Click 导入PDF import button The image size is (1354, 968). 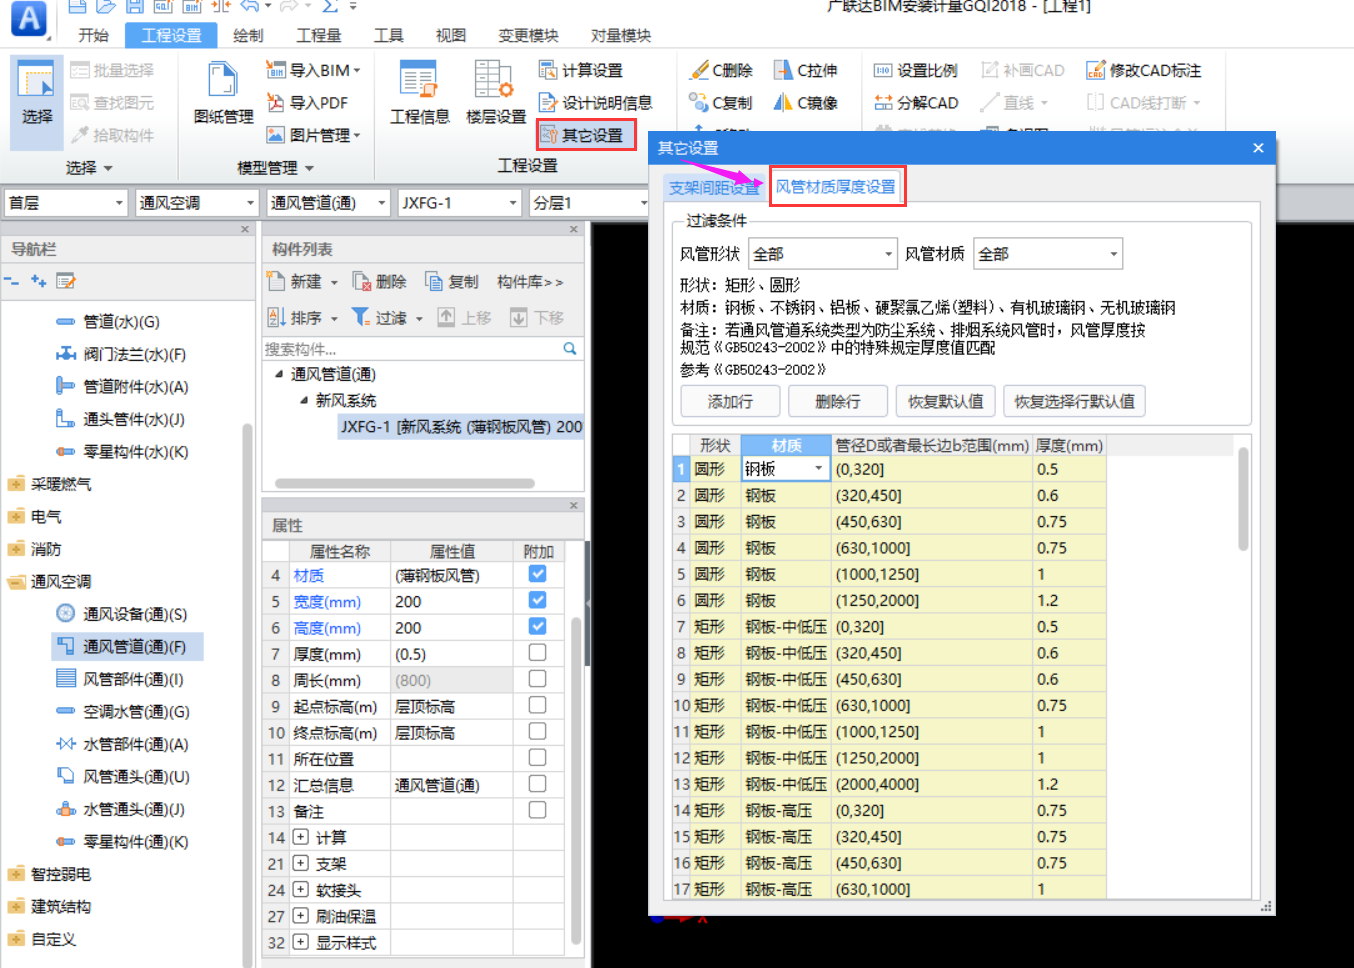(x=307, y=102)
